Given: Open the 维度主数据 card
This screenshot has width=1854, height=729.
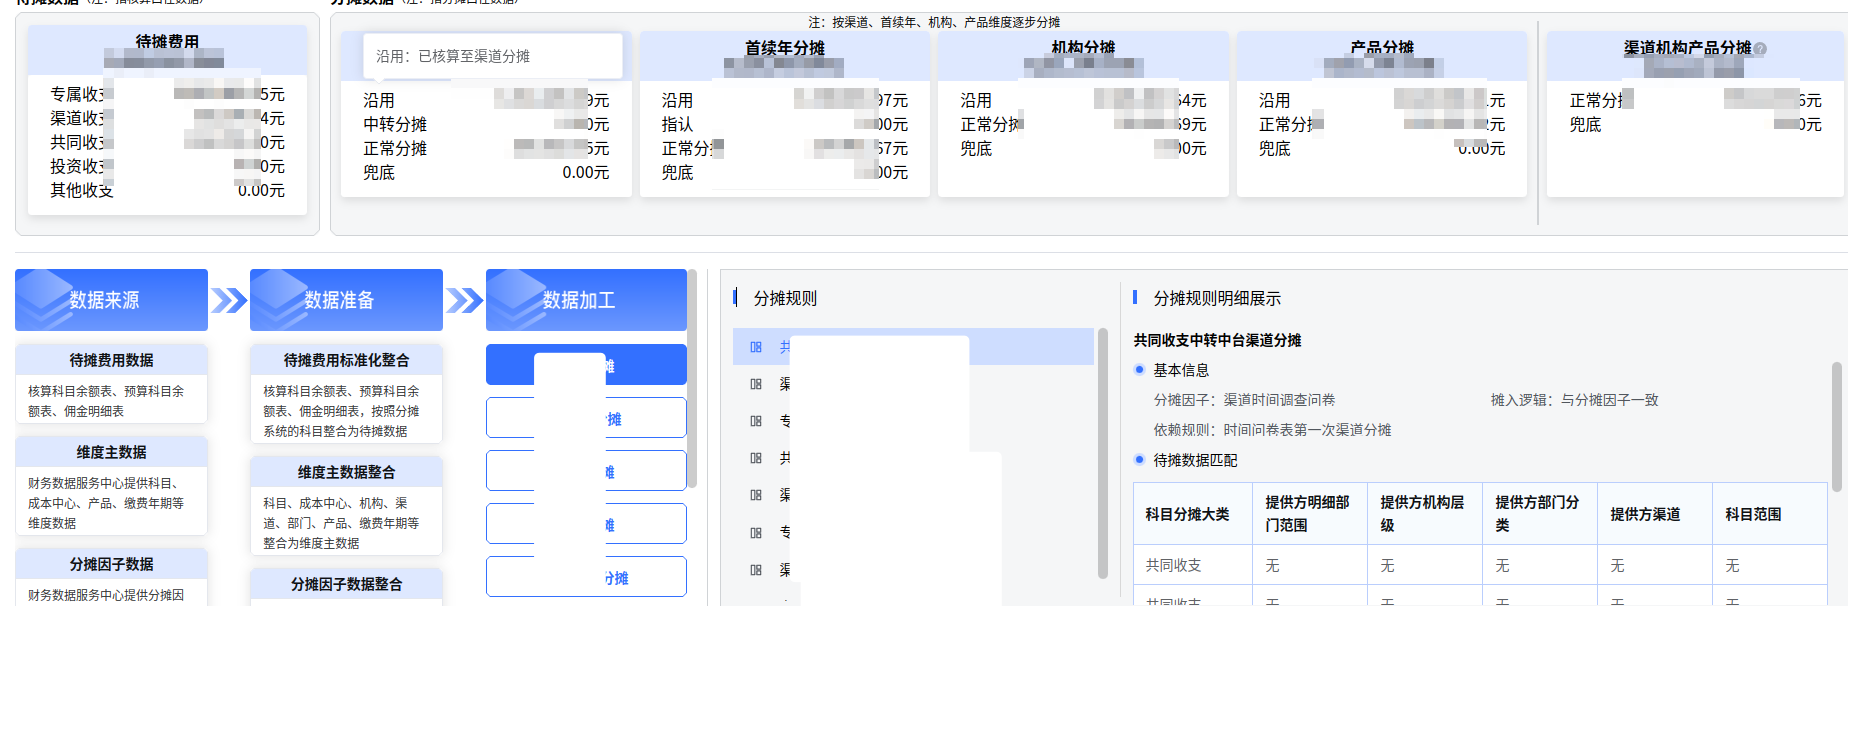Looking at the screenshot, I should 111,486.
